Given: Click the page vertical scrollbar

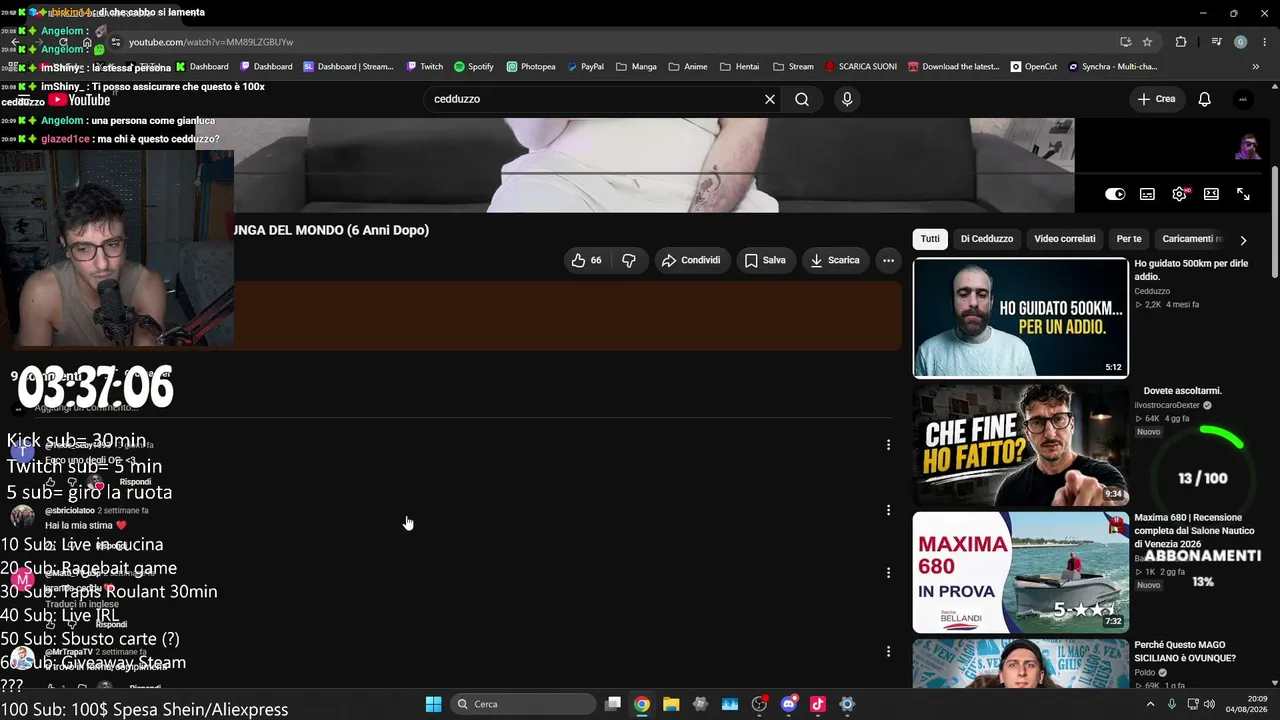Looking at the screenshot, I should click(x=1274, y=220).
